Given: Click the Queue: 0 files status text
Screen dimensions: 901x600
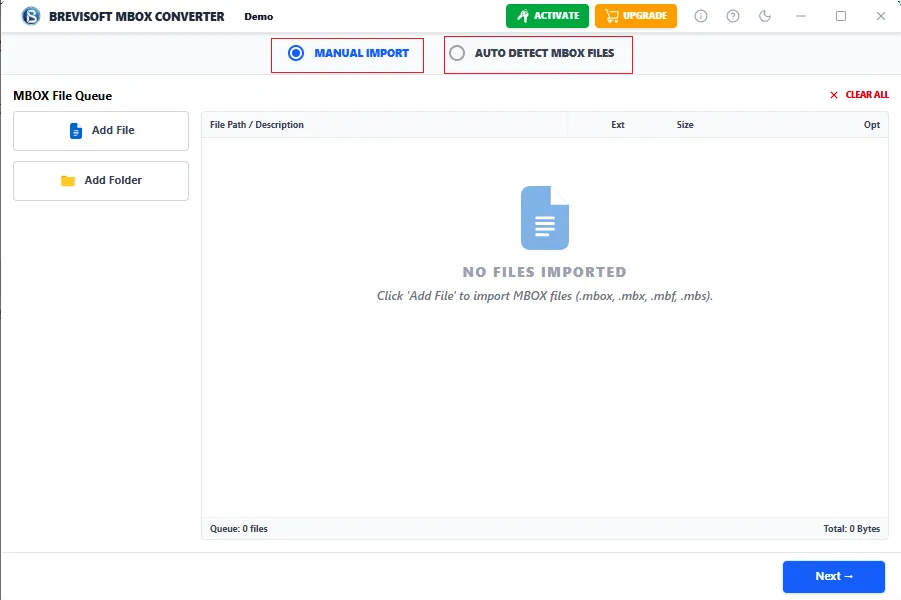Looking at the screenshot, I should [x=238, y=529].
